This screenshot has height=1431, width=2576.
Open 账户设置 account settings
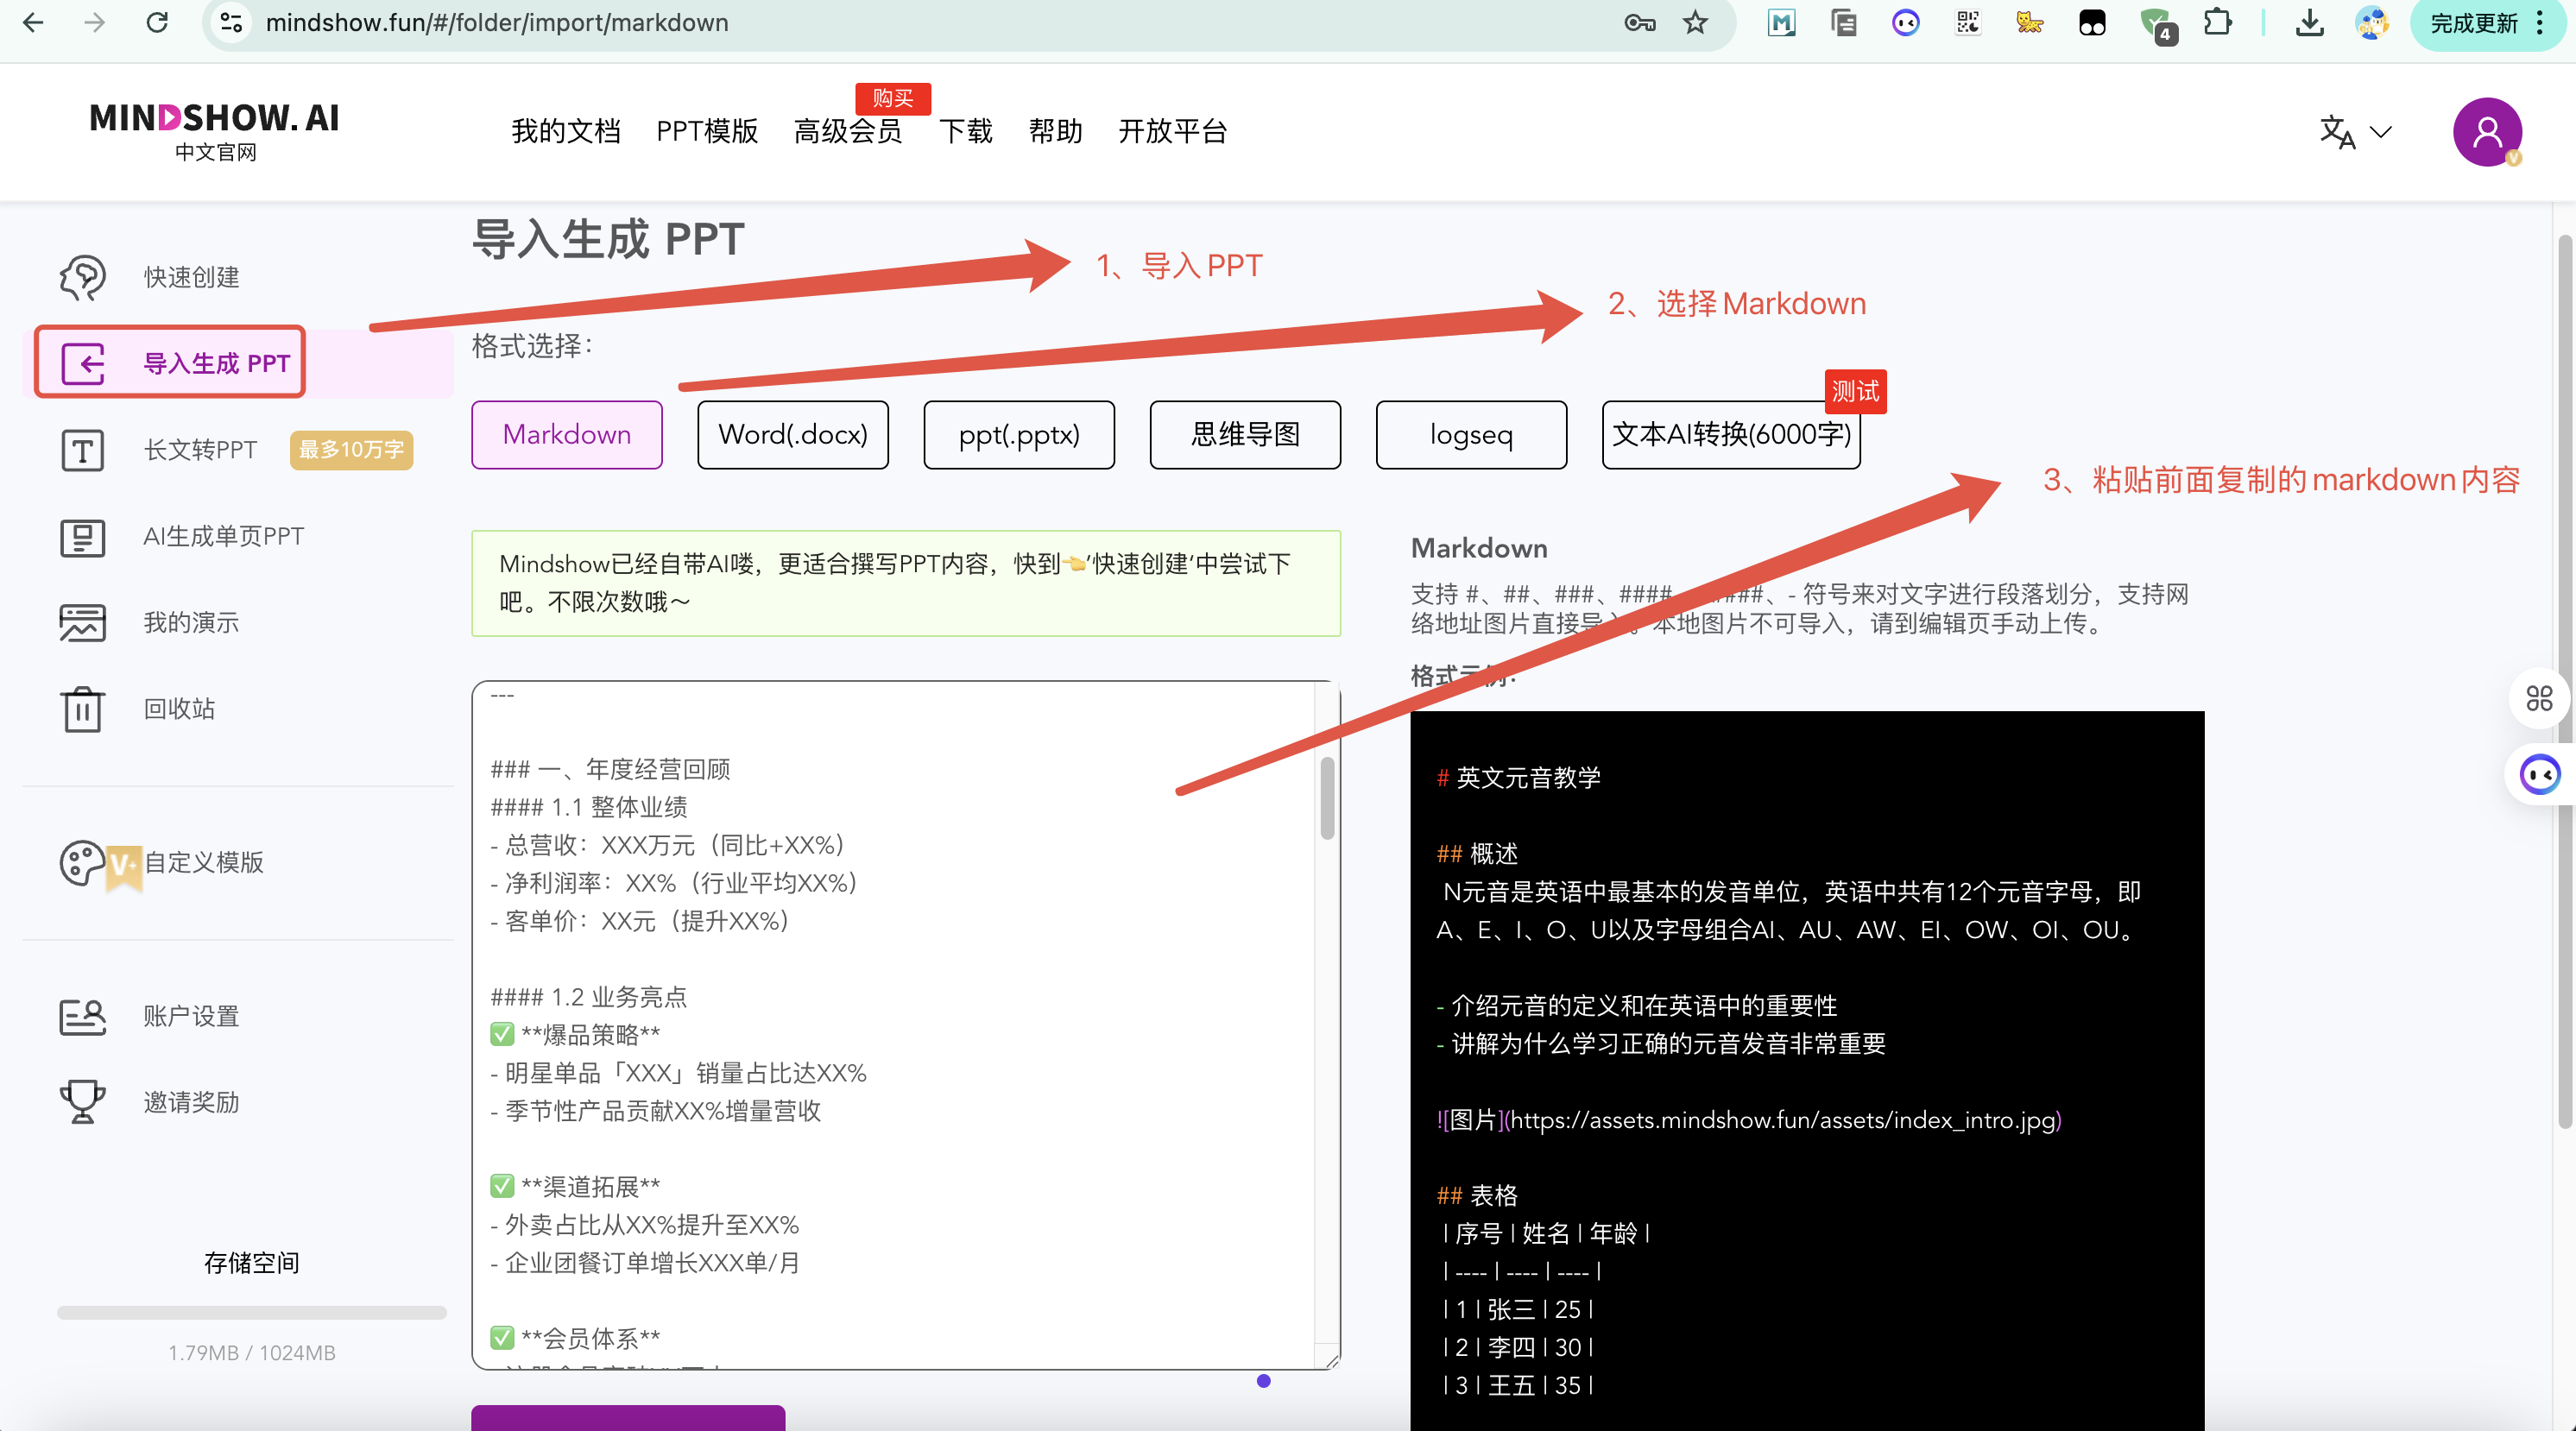coord(190,1016)
